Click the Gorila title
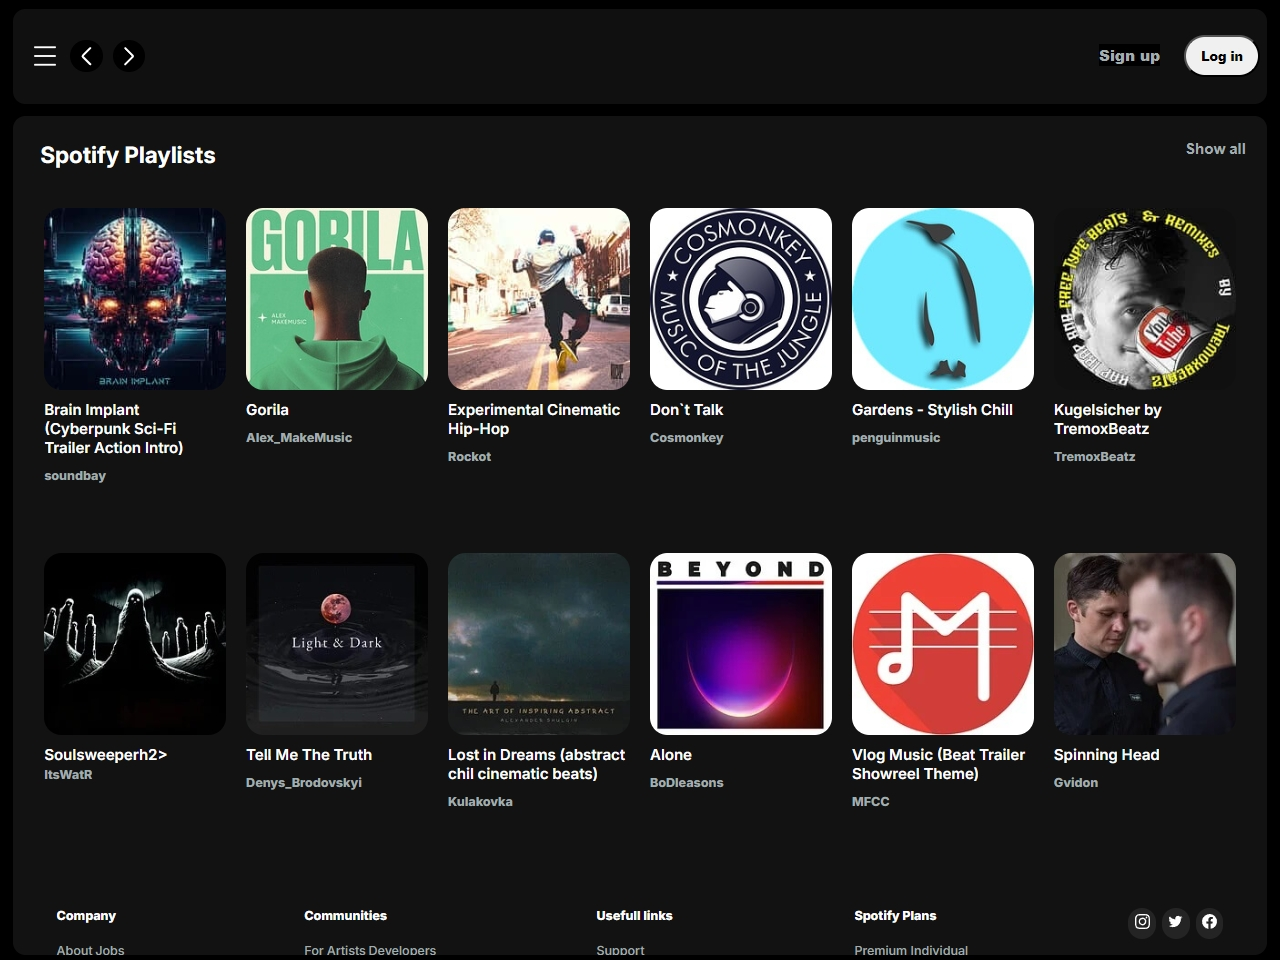The image size is (1280, 960). coord(267,410)
